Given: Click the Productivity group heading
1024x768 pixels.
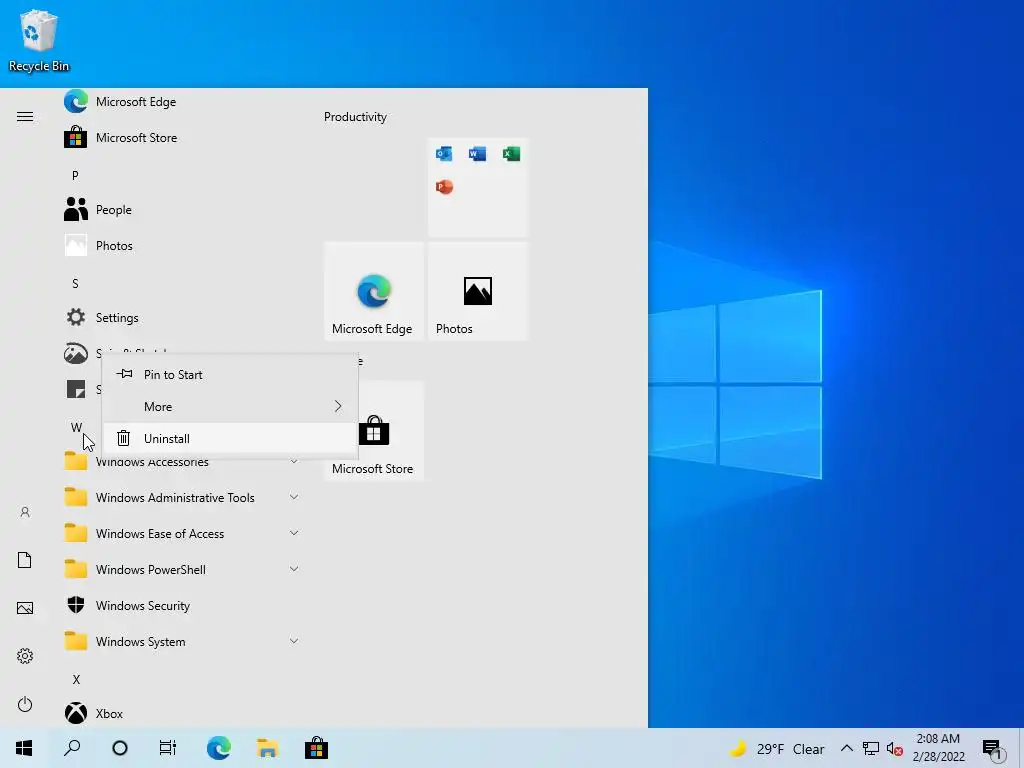Looking at the screenshot, I should [x=355, y=117].
